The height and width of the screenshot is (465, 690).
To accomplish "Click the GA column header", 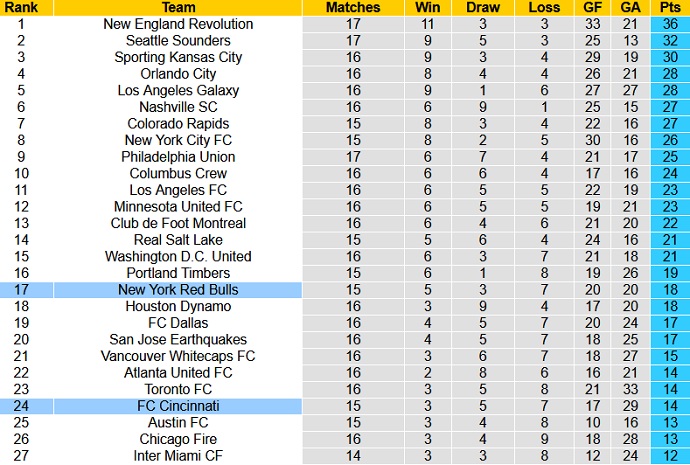I will pos(630,7).
